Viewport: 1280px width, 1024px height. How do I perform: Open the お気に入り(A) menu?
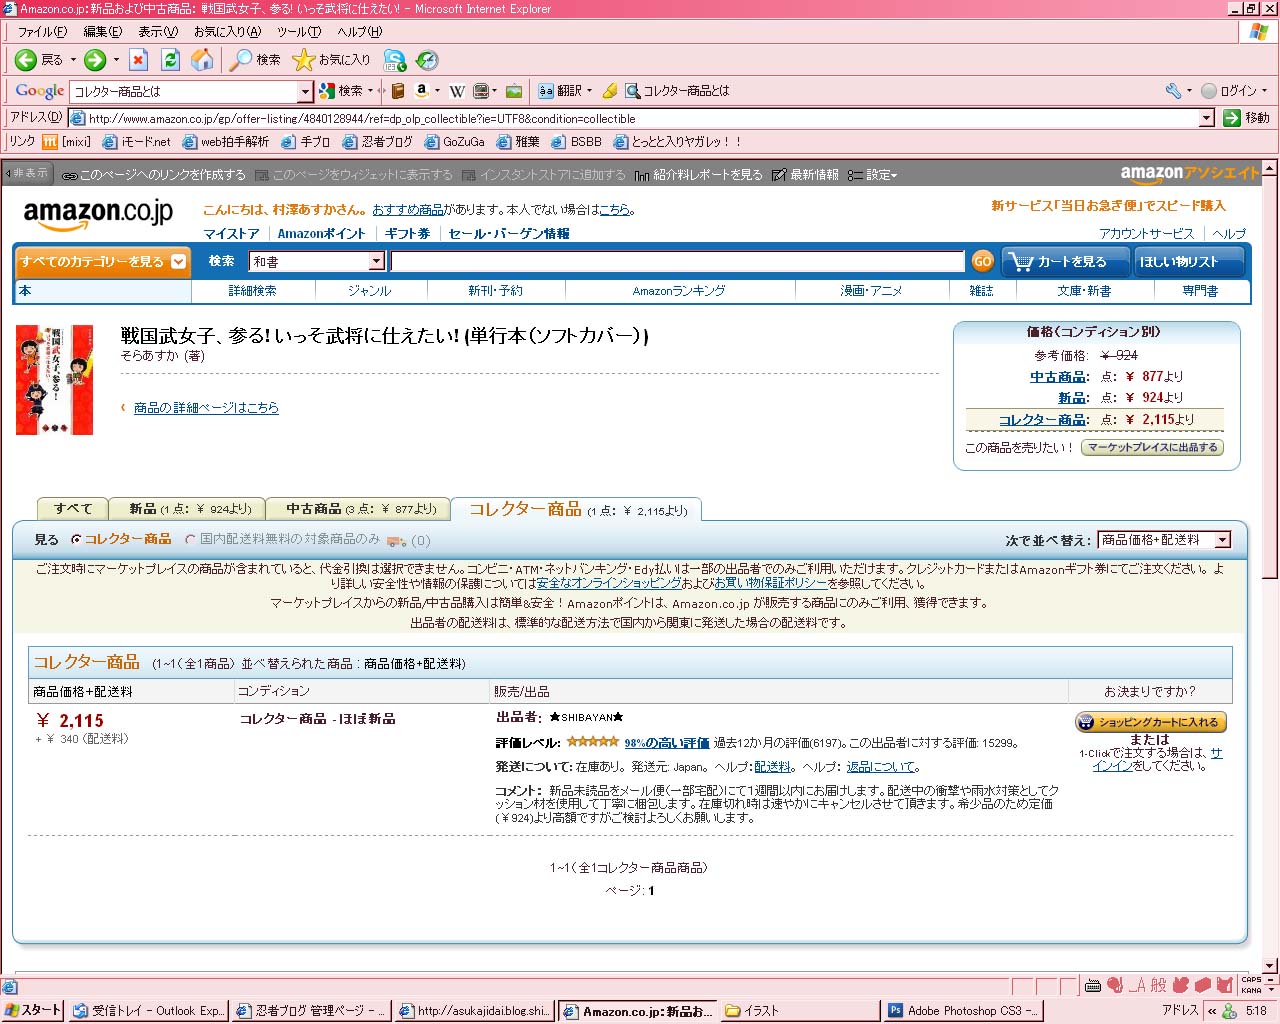tap(227, 32)
